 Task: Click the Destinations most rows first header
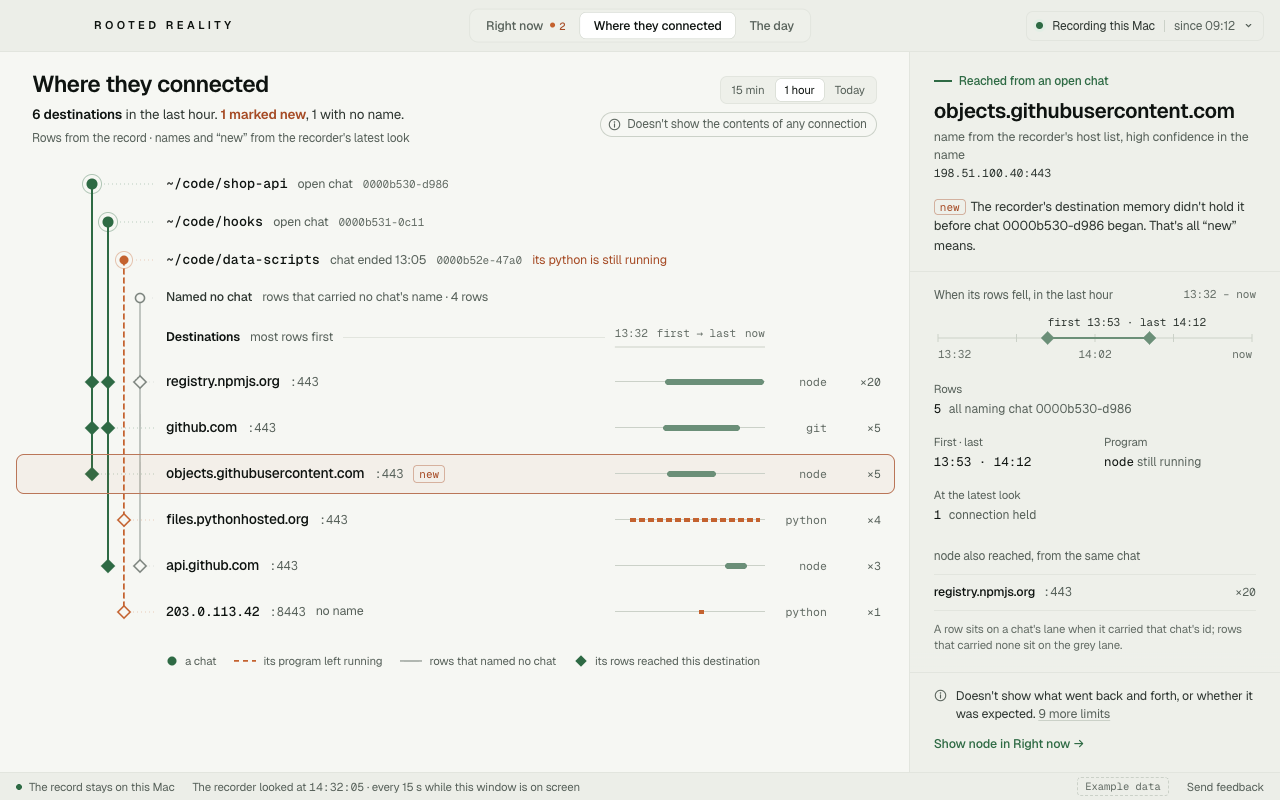(250, 337)
